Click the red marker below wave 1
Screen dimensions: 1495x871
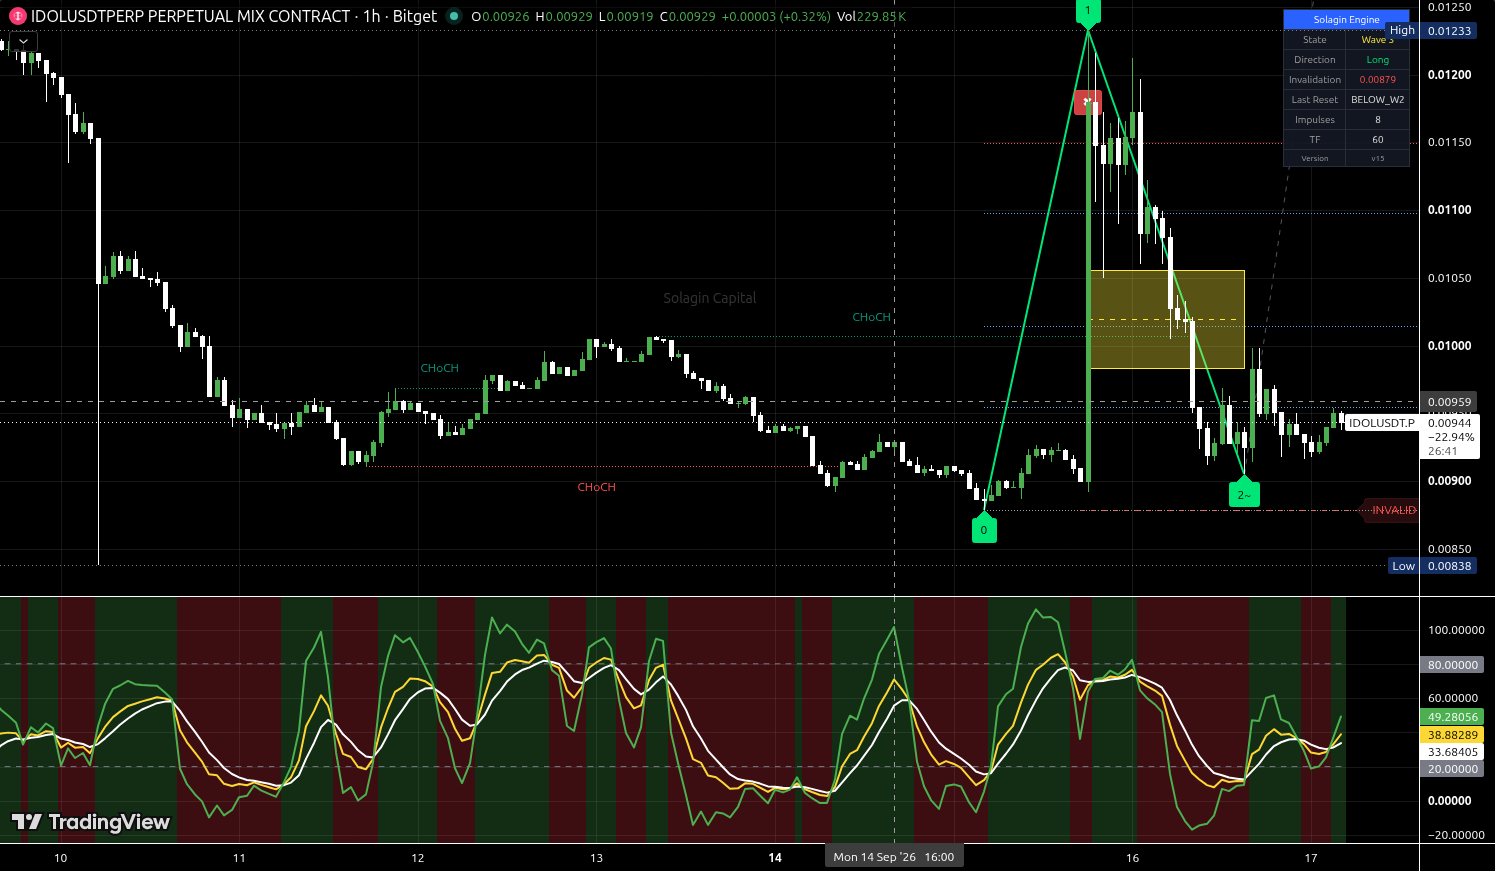pos(1087,102)
